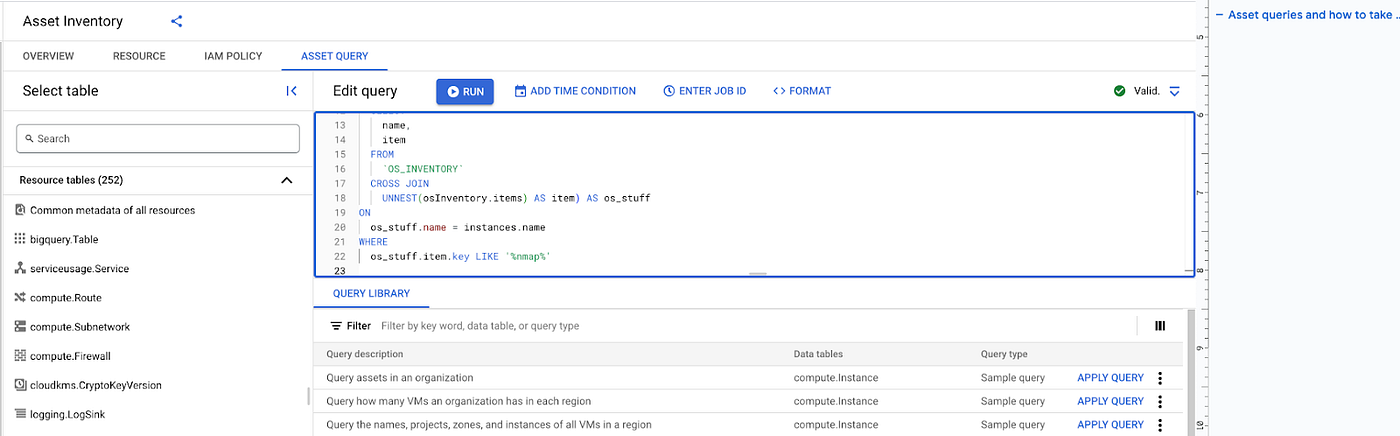Click the Query type column header
The height and width of the screenshot is (436, 1400).
(x=1004, y=354)
